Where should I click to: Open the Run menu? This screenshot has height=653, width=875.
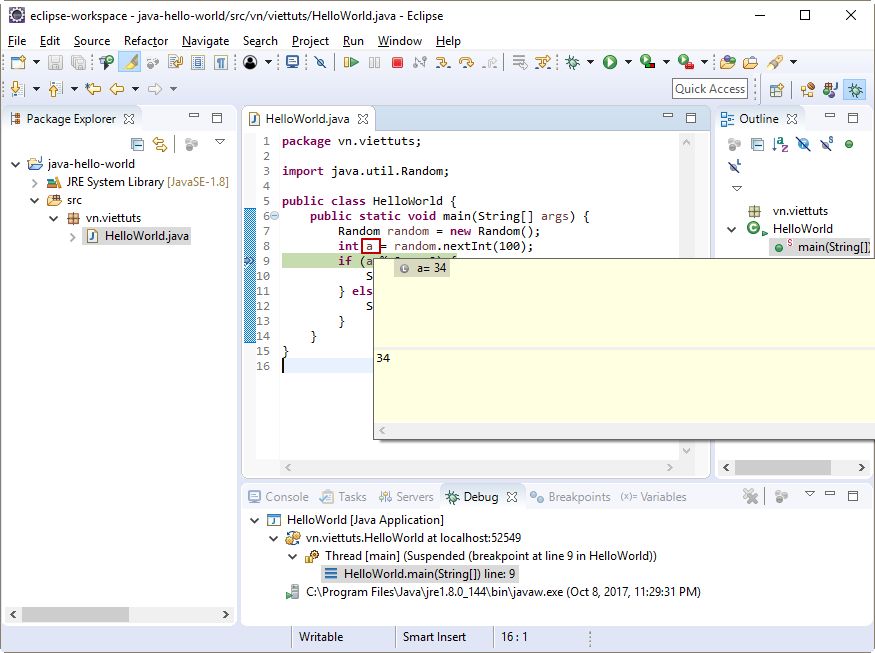tap(353, 41)
